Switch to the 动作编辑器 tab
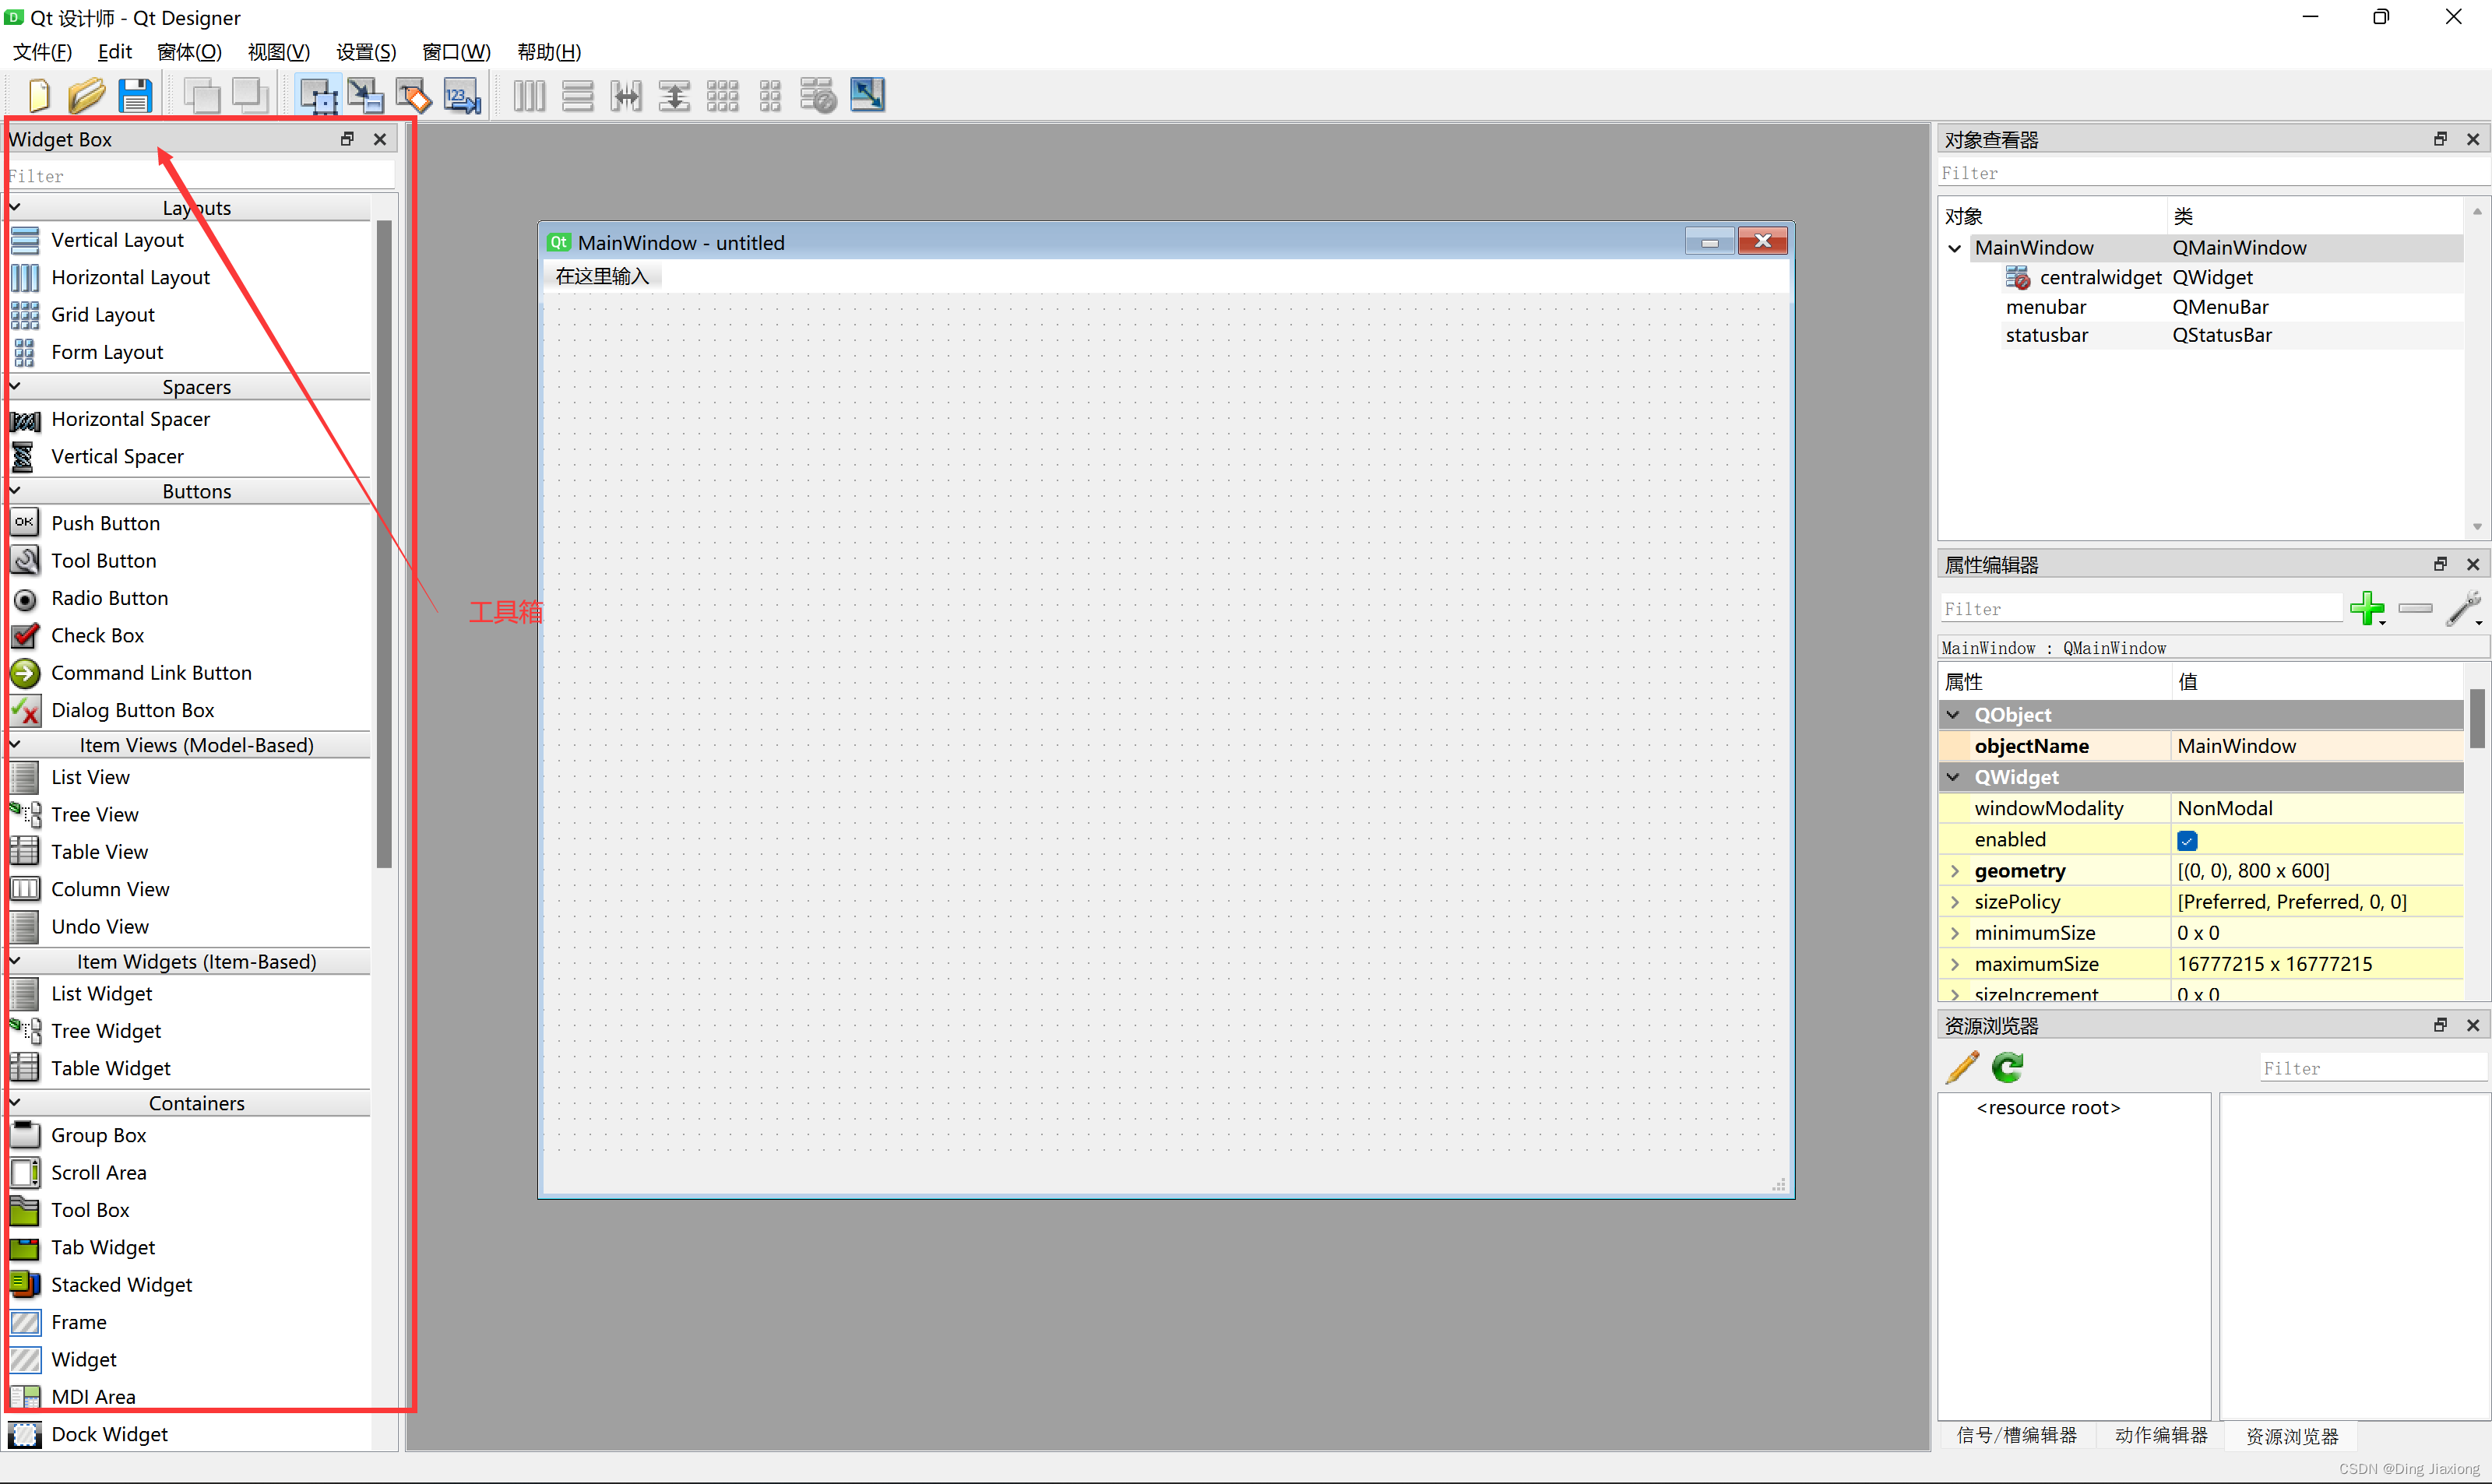Screen dimensions: 2492x1484 click(2160, 1435)
